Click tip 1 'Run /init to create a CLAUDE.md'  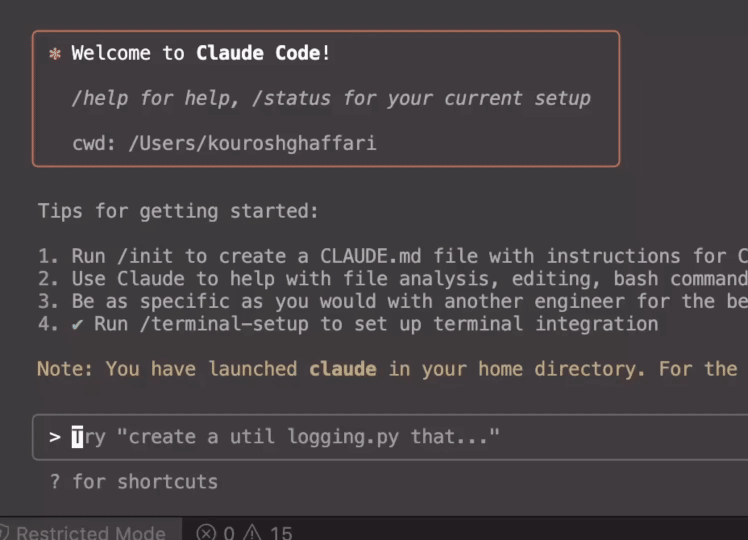[393, 256]
